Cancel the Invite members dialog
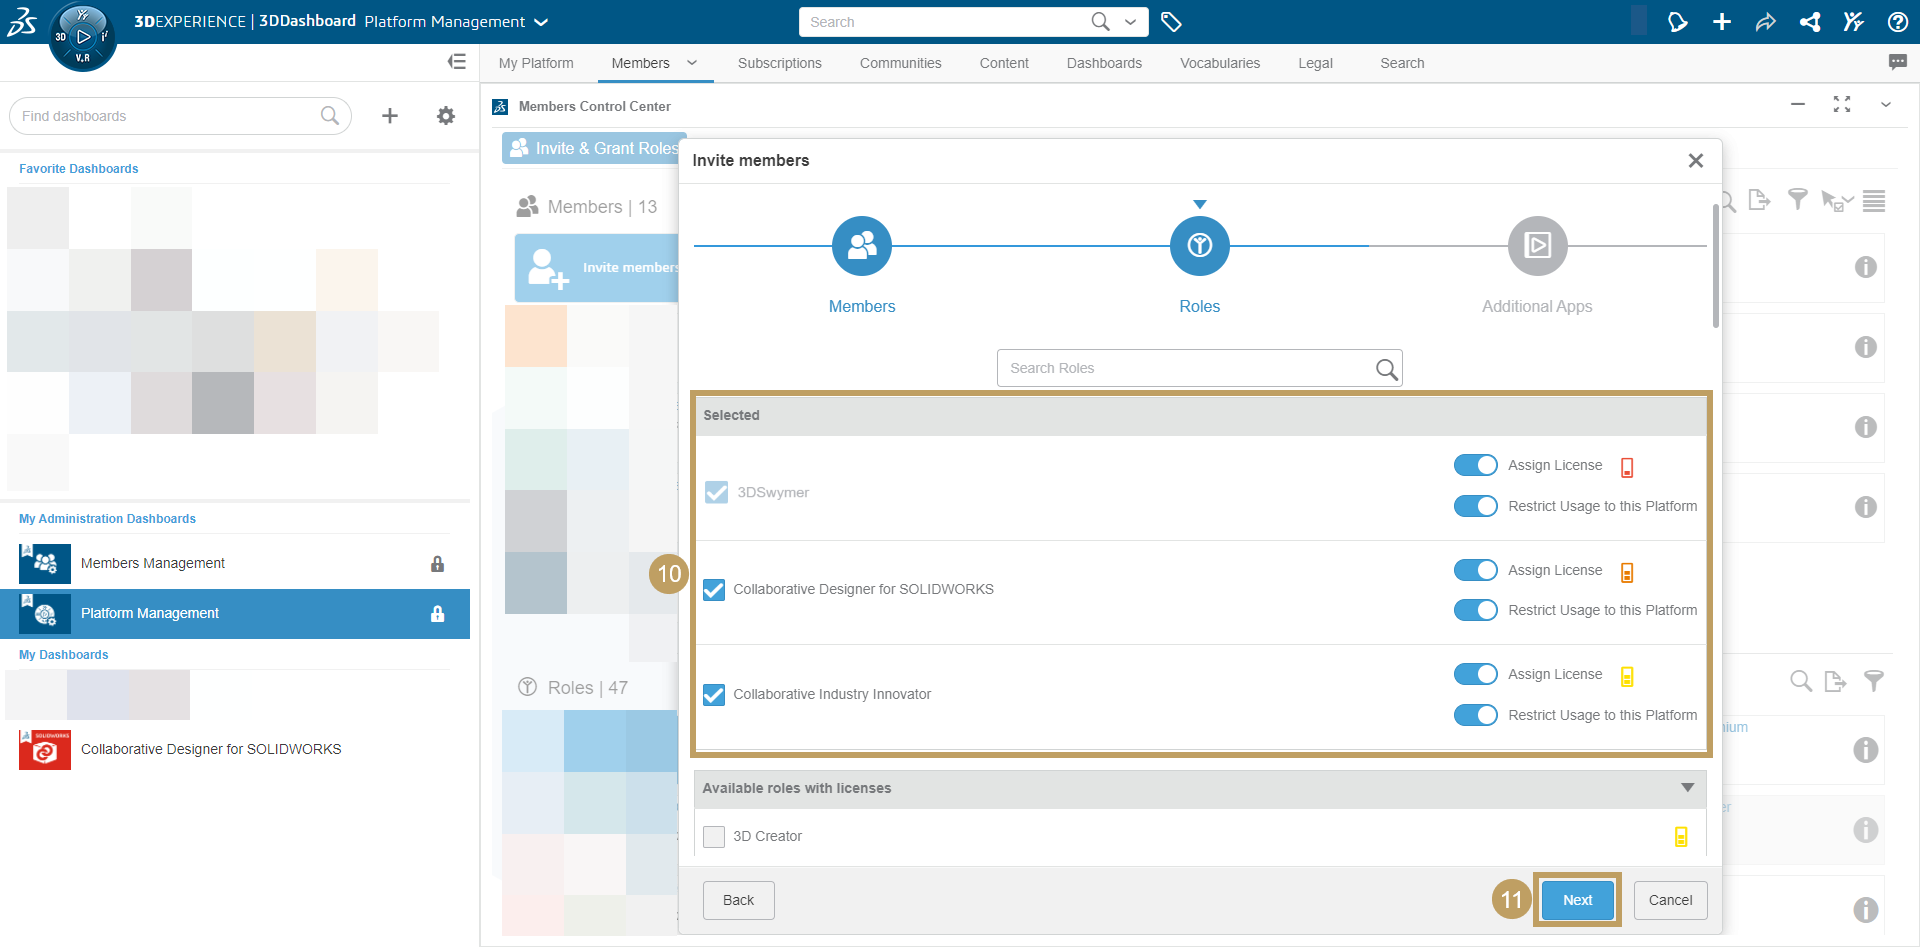This screenshot has width=1920, height=947. pyautogui.click(x=1670, y=900)
